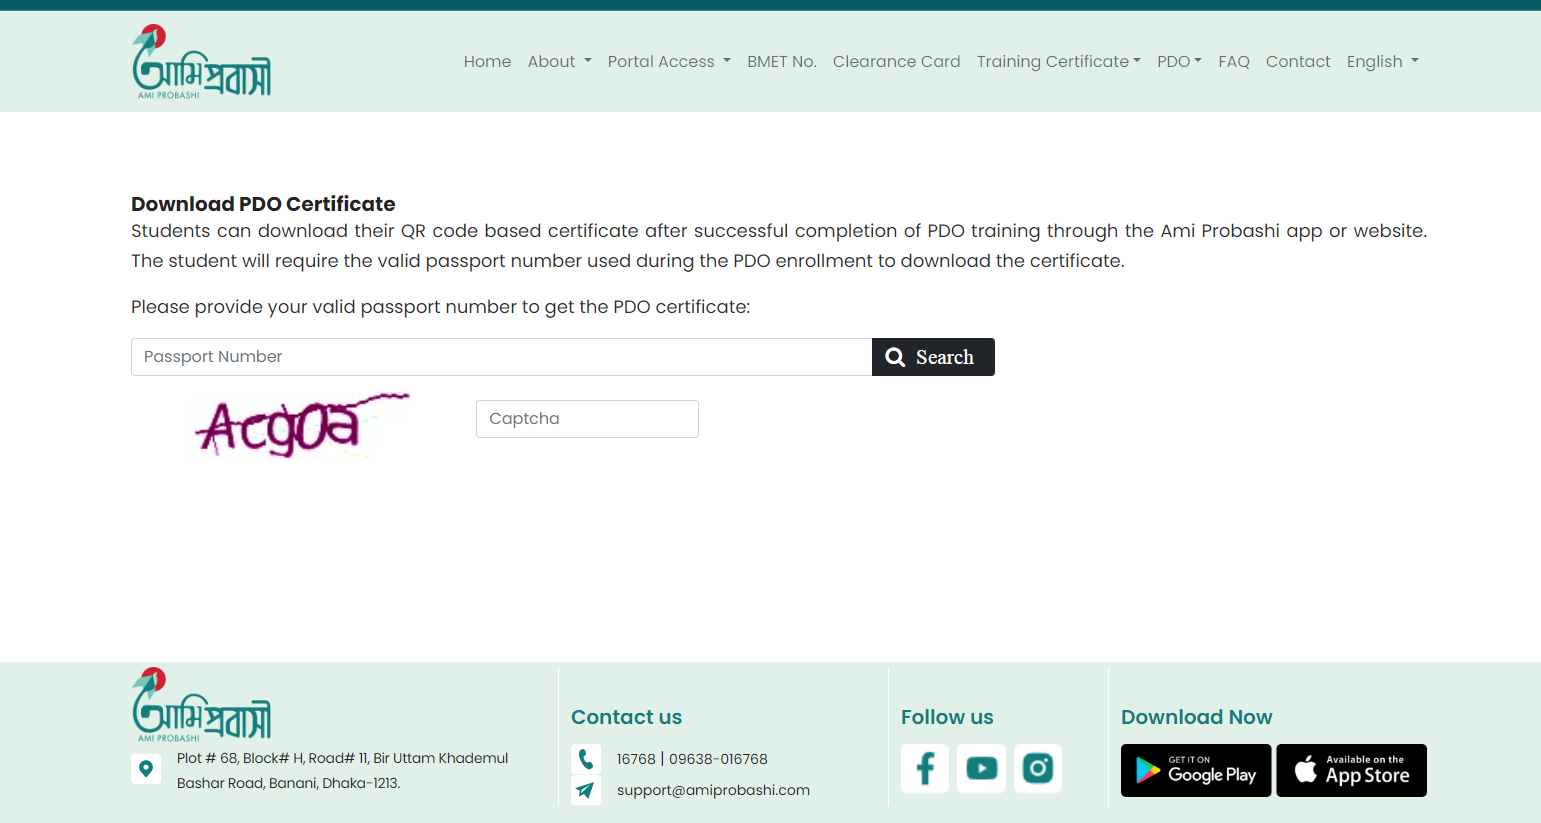The width and height of the screenshot is (1541, 823).
Task: Click the magnifier icon in the Search button
Action: (893, 357)
